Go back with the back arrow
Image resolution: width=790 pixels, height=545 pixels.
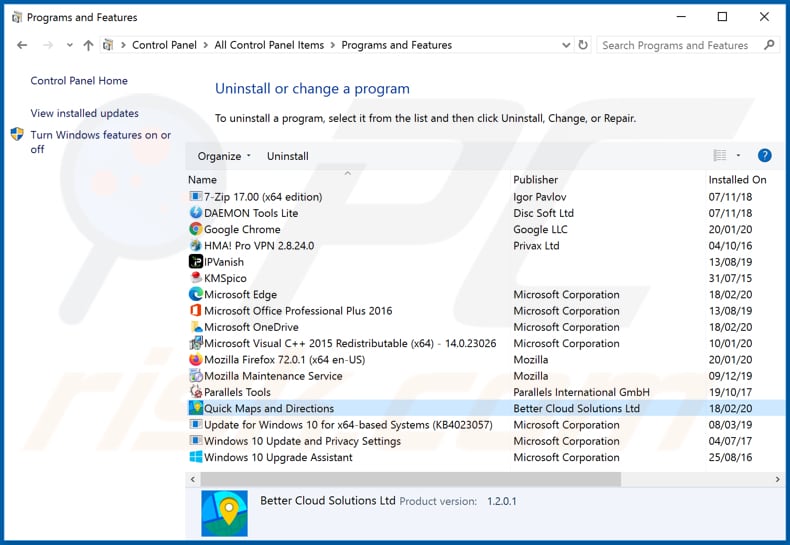(22, 45)
